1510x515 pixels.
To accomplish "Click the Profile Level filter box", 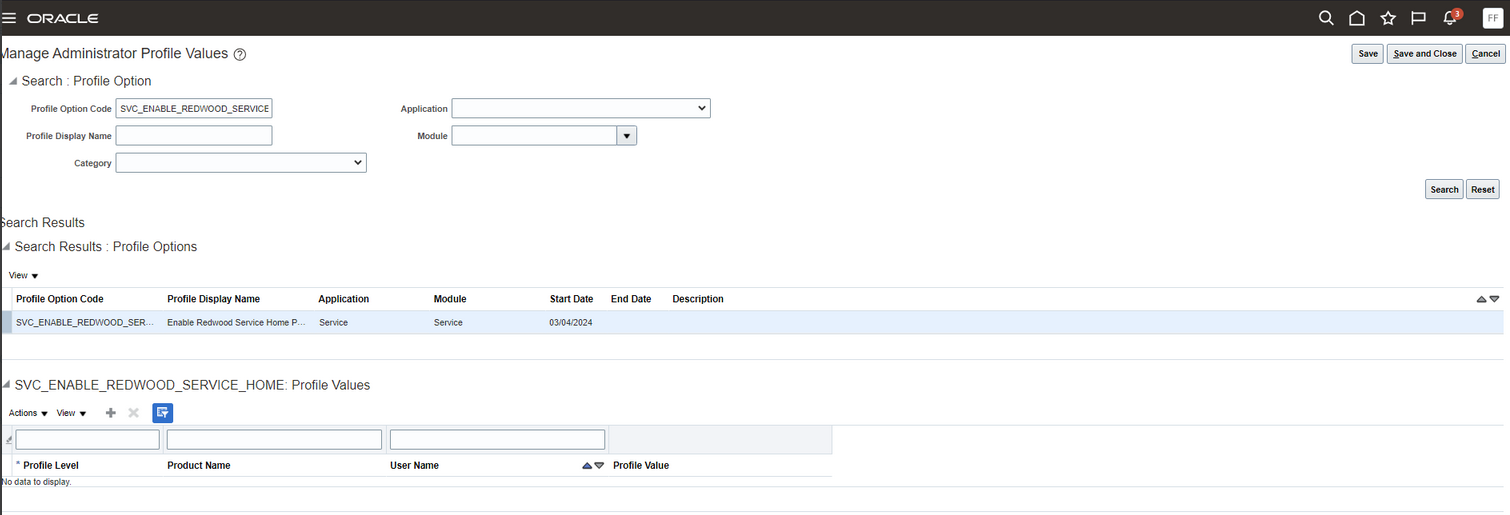I will coord(88,439).
